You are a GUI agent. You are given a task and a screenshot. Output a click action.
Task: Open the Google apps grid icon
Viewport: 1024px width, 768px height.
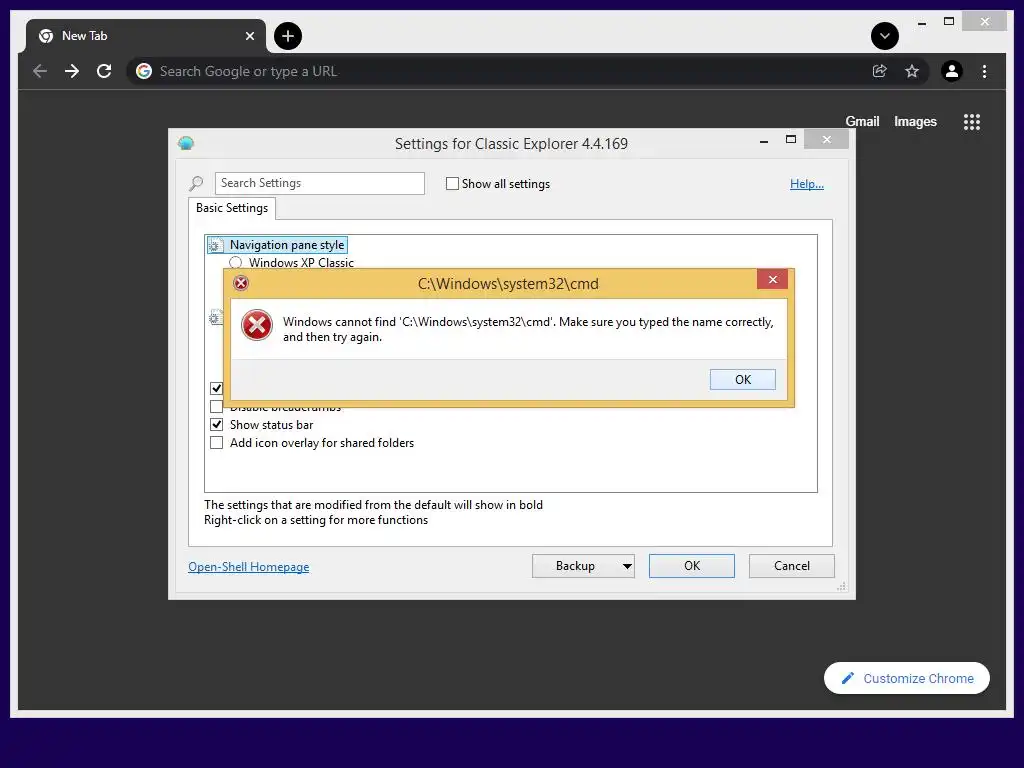click(972, 121)
